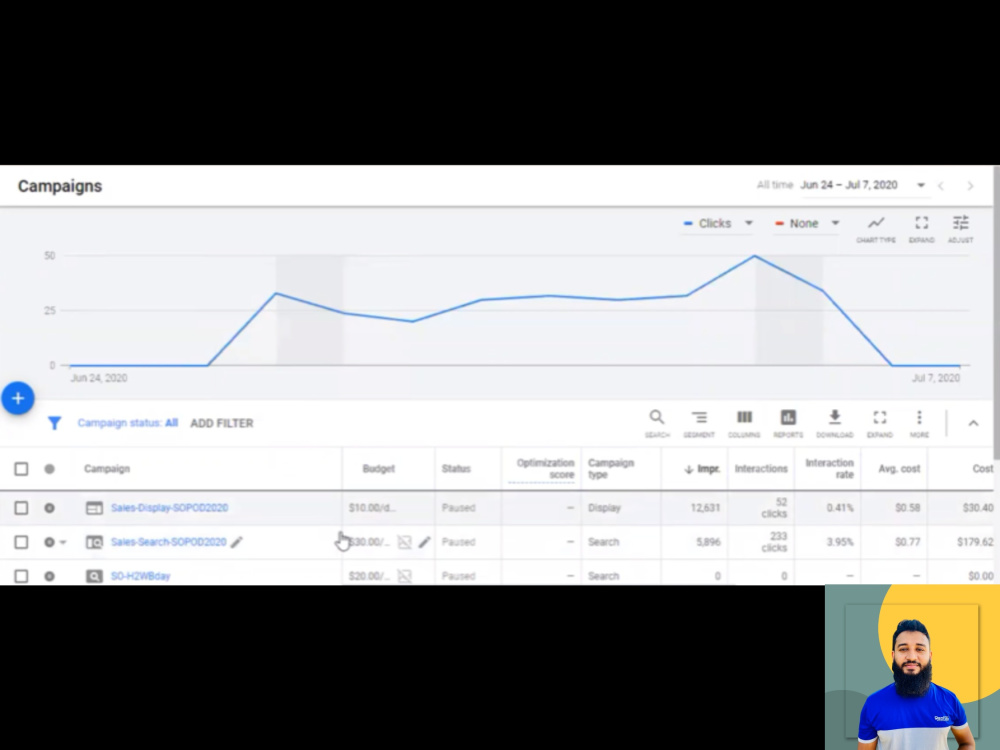Edit Sales-Search-SOPOD2020 budget pencil
Image resolution: width=1000 pixels, height=750 pixels.
424,542
